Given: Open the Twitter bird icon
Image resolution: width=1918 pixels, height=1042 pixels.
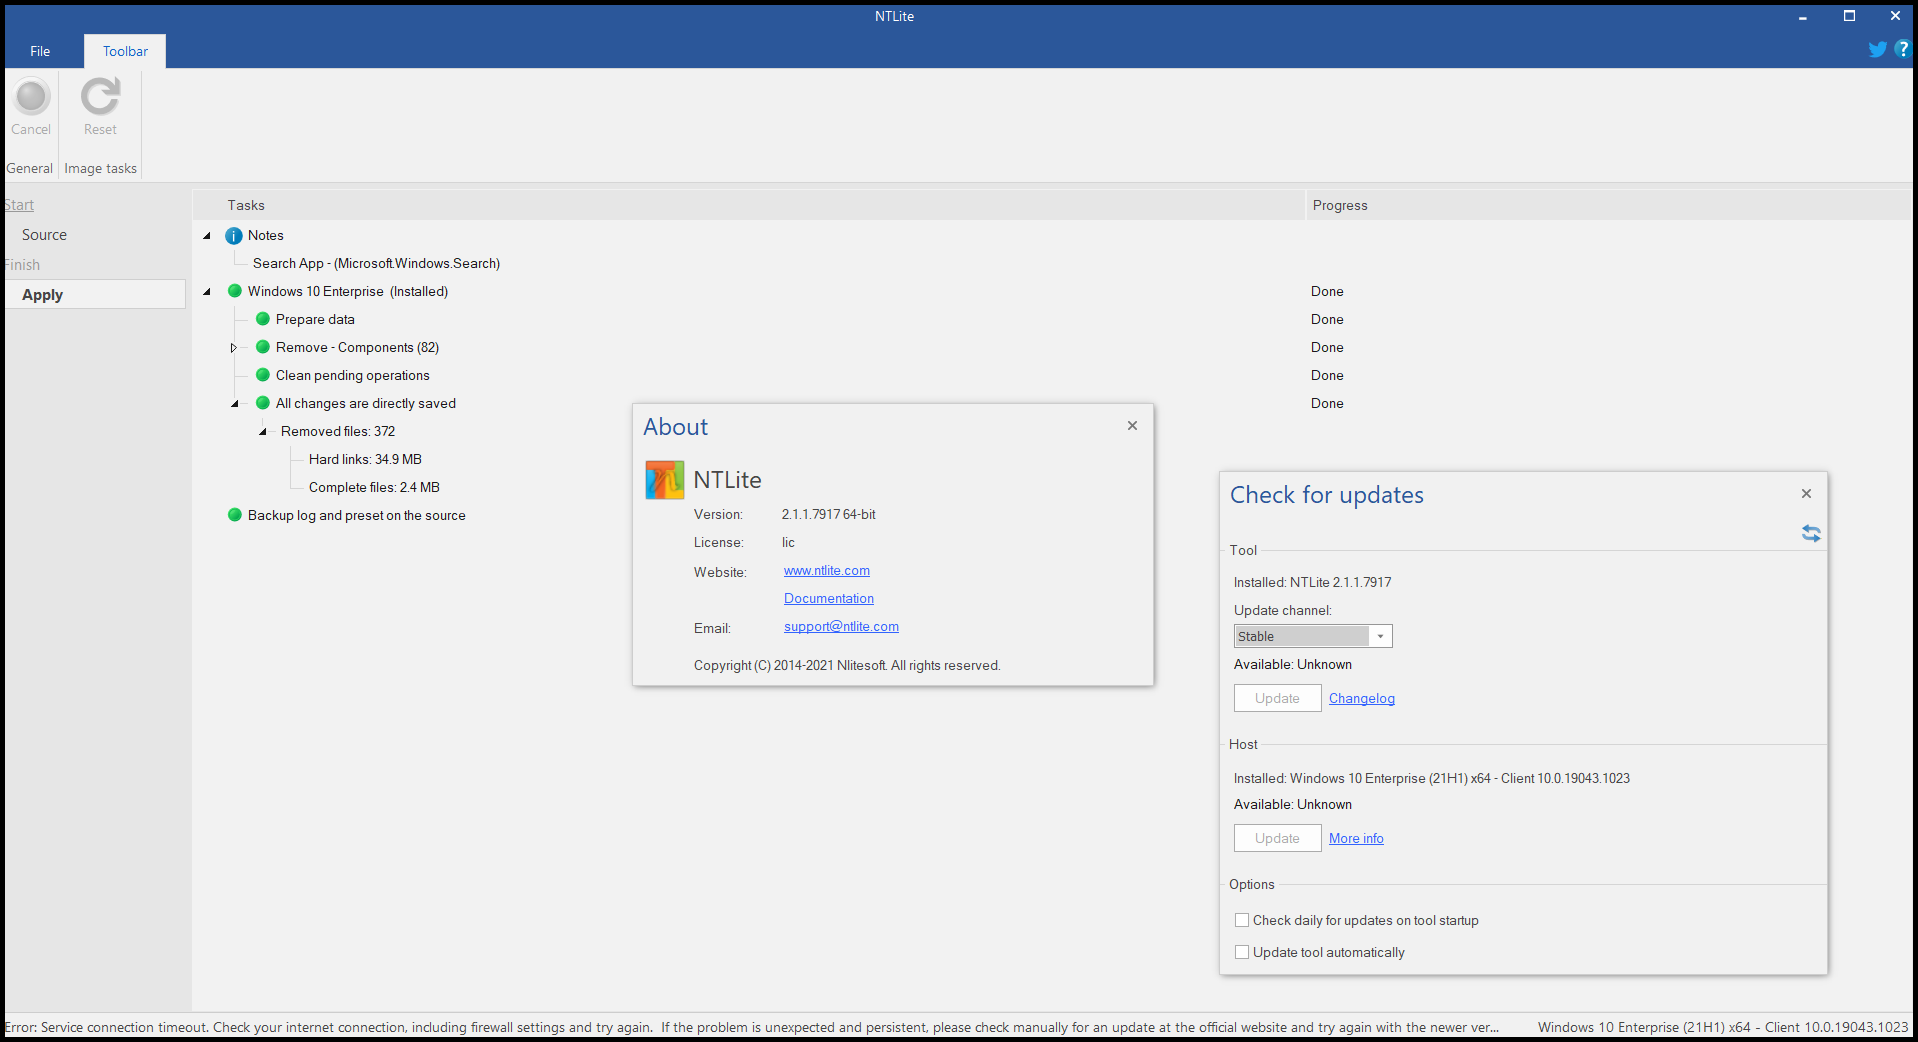Looking at the screenshot, I should coord(1877,49).
